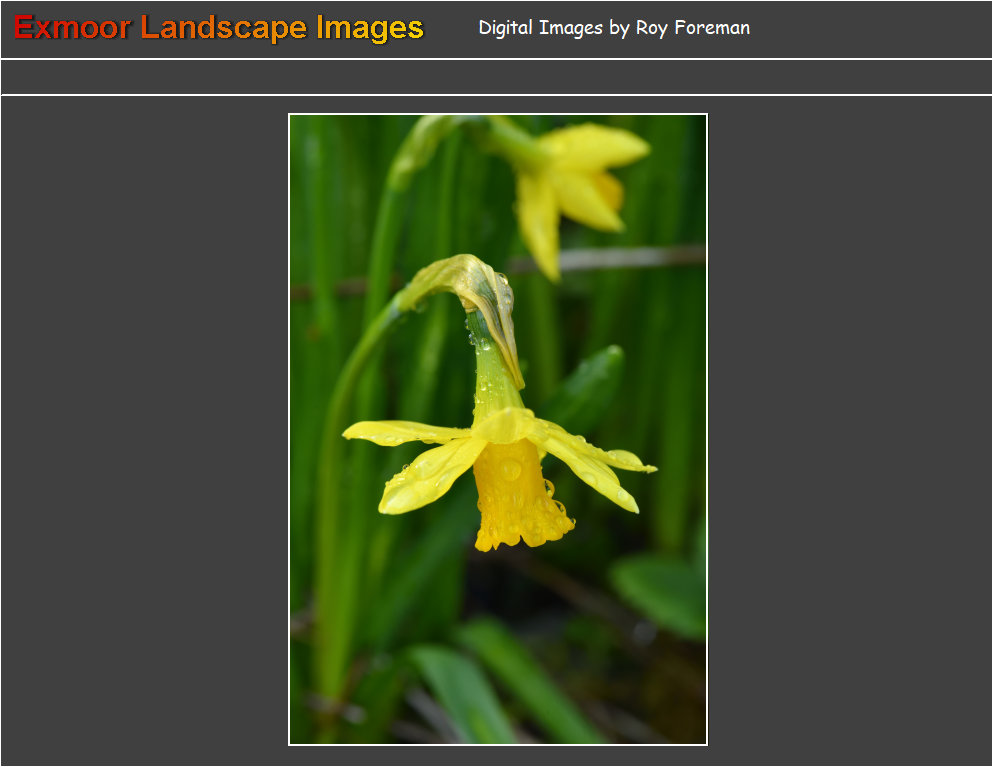Viewport: 993px width, 767px height.
Task: Click the Exmoor Landscape Images site title
Action: [218, 28]
